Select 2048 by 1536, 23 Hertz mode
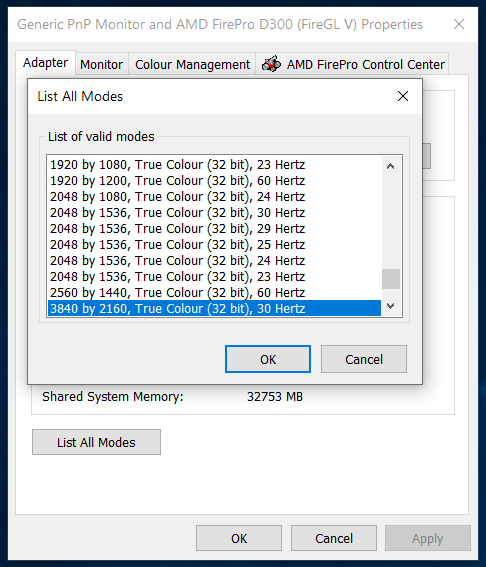 click(214, 276)
